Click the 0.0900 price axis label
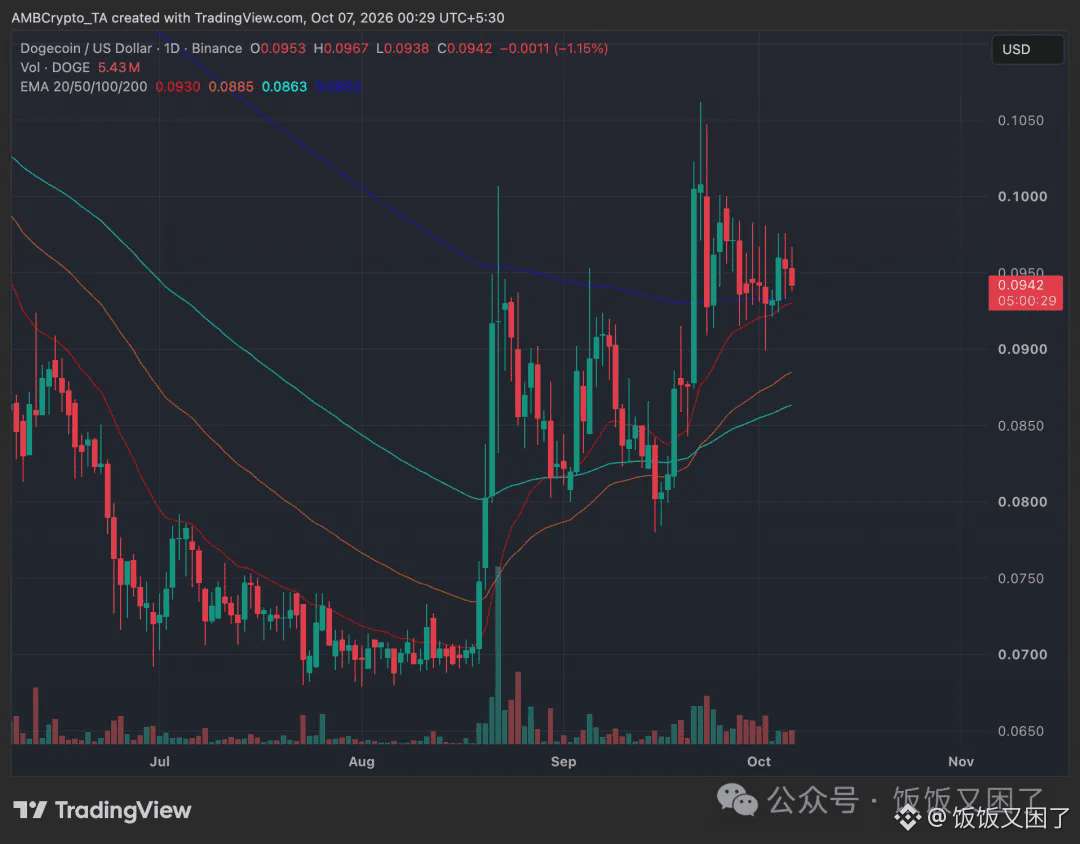Image resolution: width=1080 pixels, height=844 pixels. [x=1022, y=349]
